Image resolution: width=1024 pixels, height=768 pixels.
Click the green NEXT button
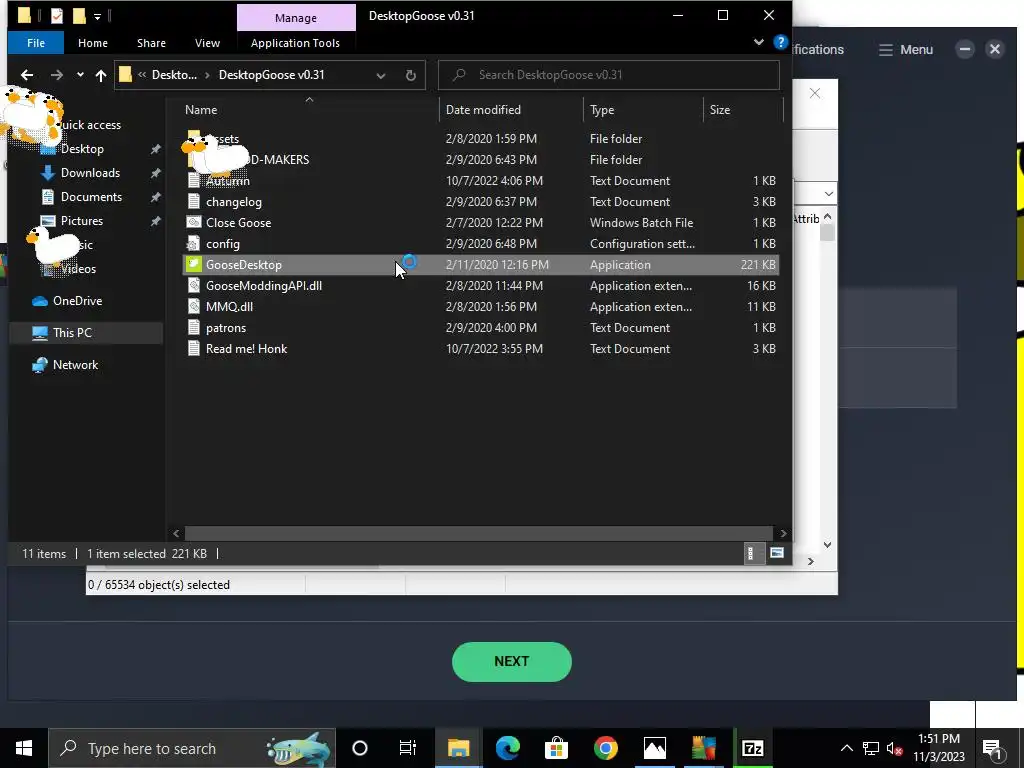511,662
